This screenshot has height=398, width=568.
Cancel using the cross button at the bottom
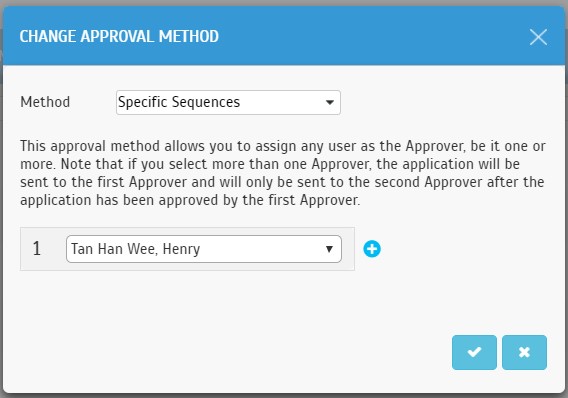pos(524,352)
